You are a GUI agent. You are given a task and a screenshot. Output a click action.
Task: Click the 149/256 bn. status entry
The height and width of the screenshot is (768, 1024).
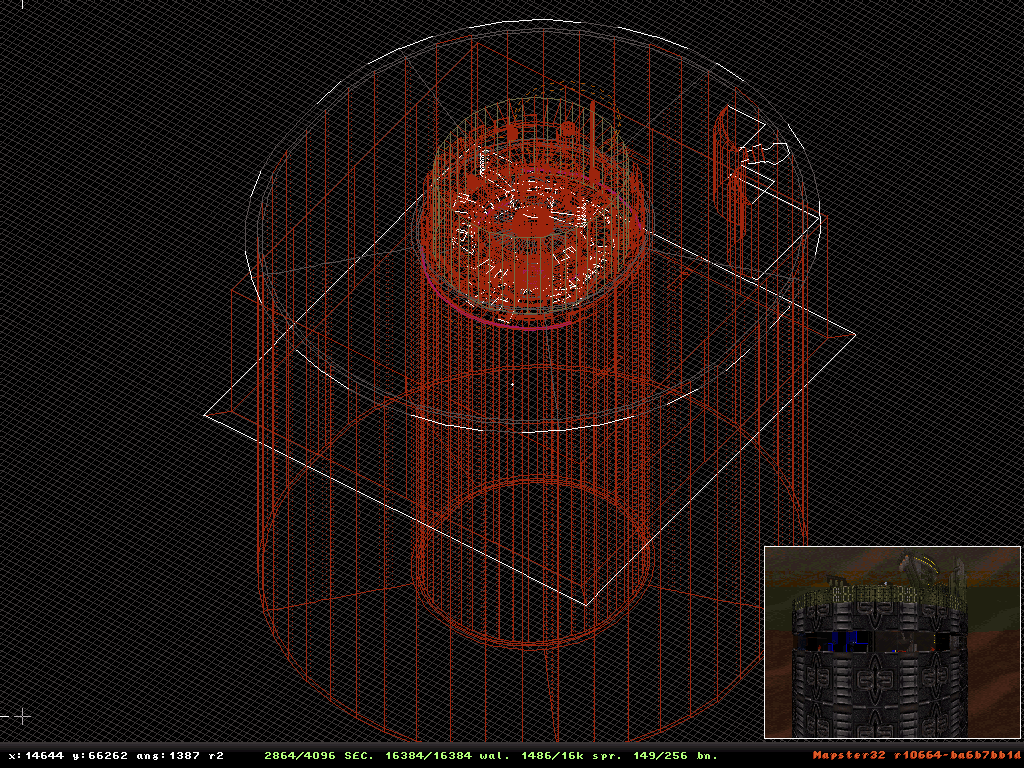point(676,756)
